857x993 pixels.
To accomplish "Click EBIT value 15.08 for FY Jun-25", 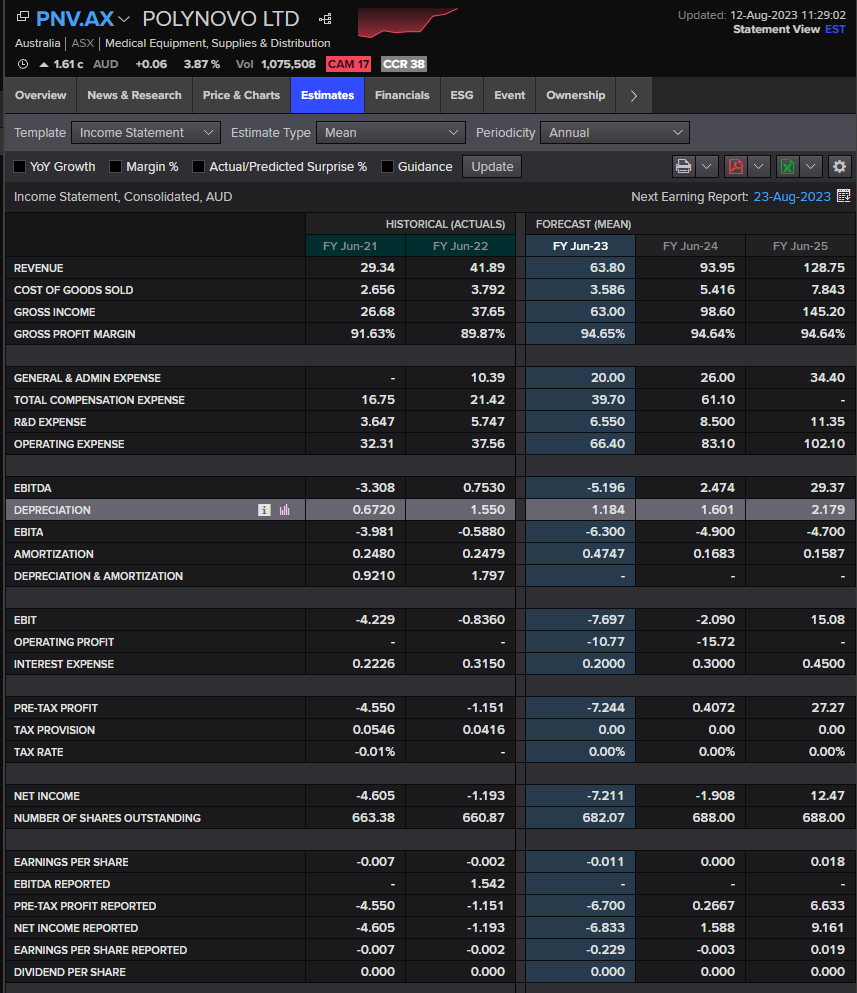I will click(x=827, y=620).
